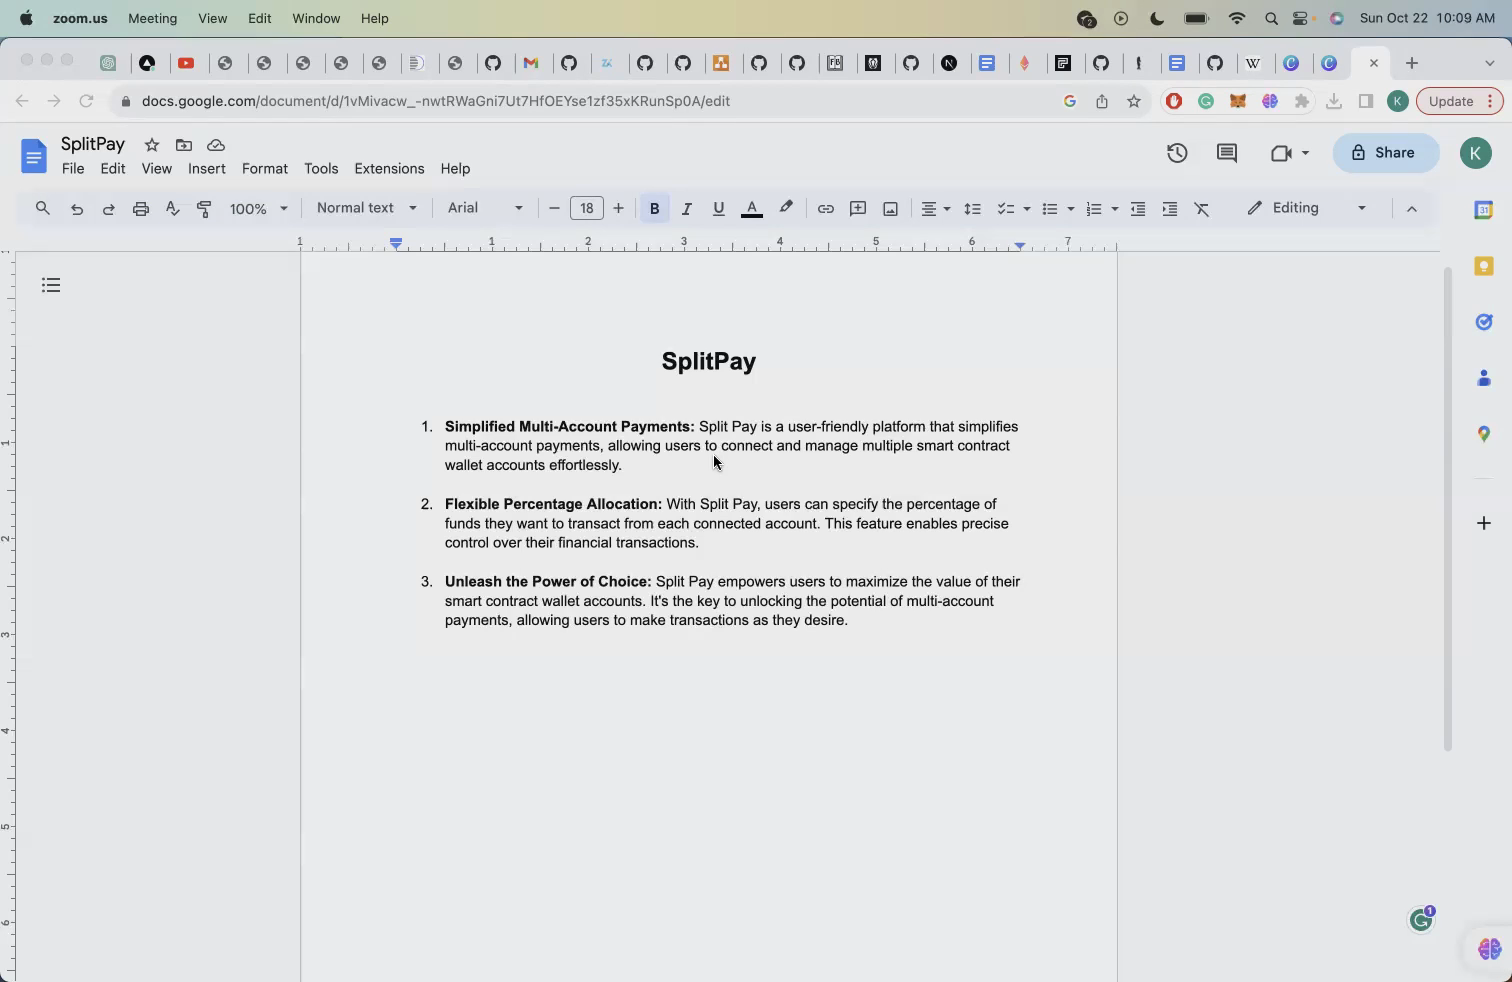Click the Redo arrow in toolbar
The image size is (1512, 982).
(x=109, y=209)
